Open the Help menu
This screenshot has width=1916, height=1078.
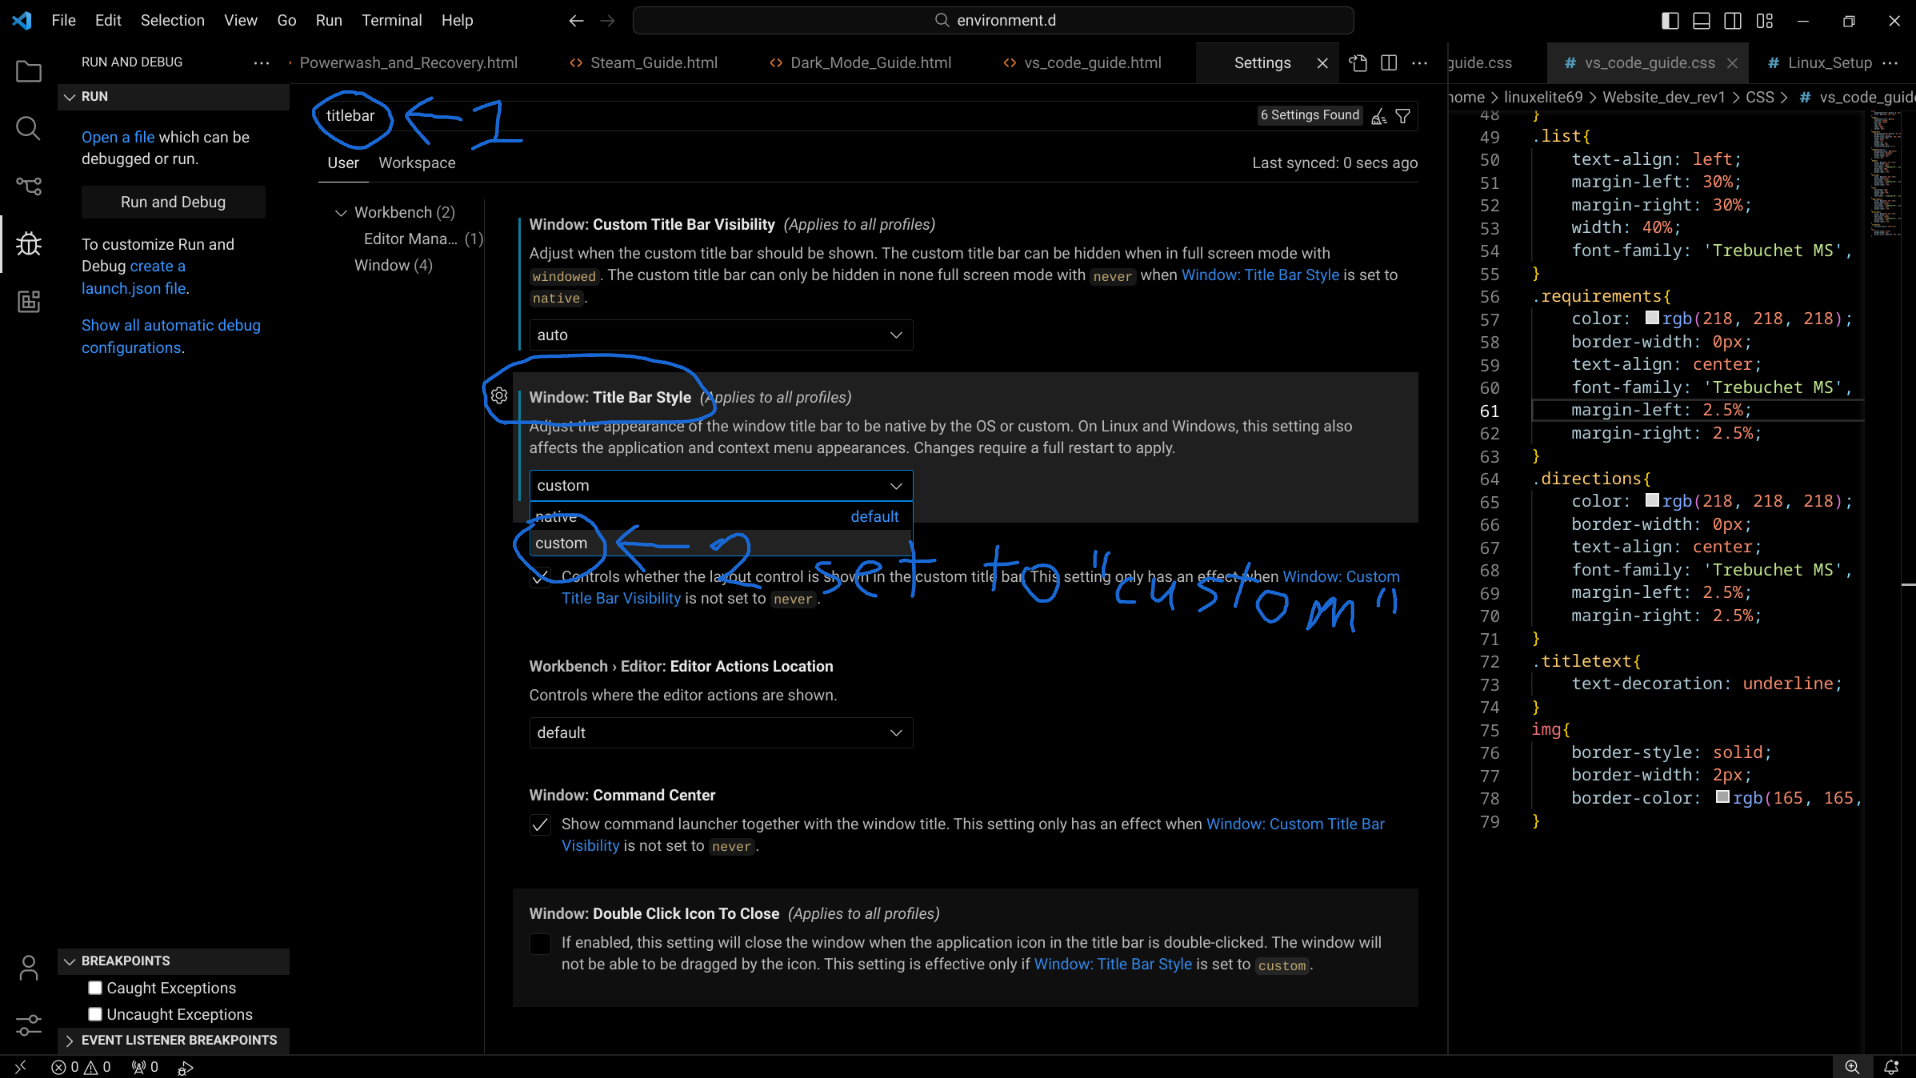[x=457, y=20]
